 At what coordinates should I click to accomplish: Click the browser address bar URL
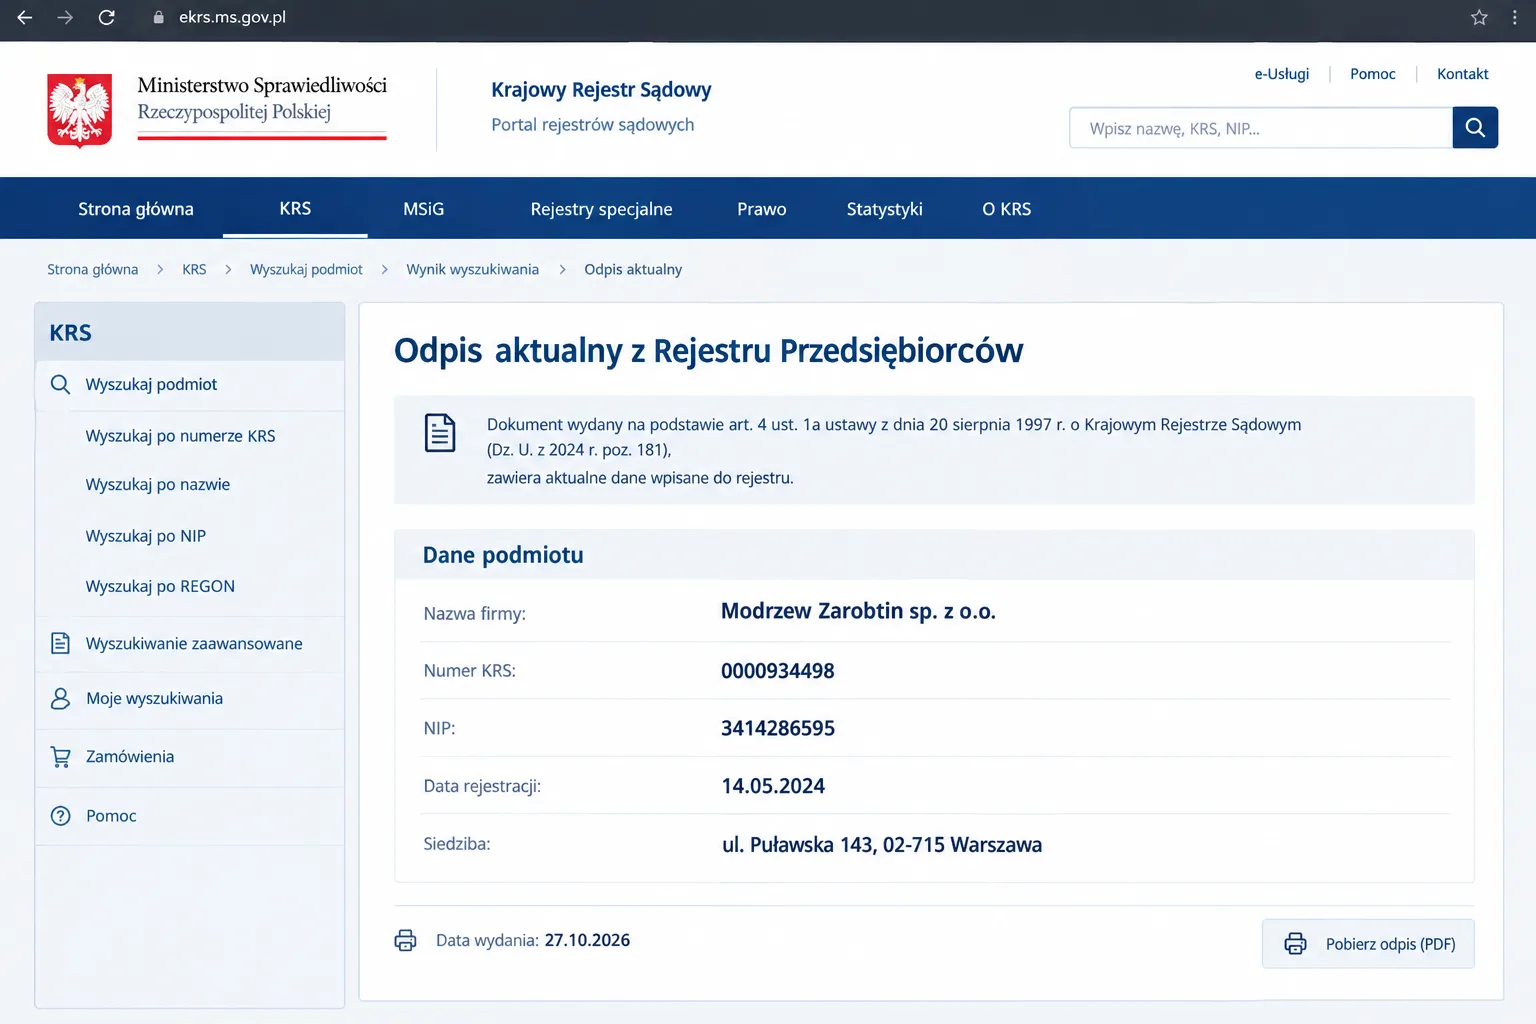point(232,17)
